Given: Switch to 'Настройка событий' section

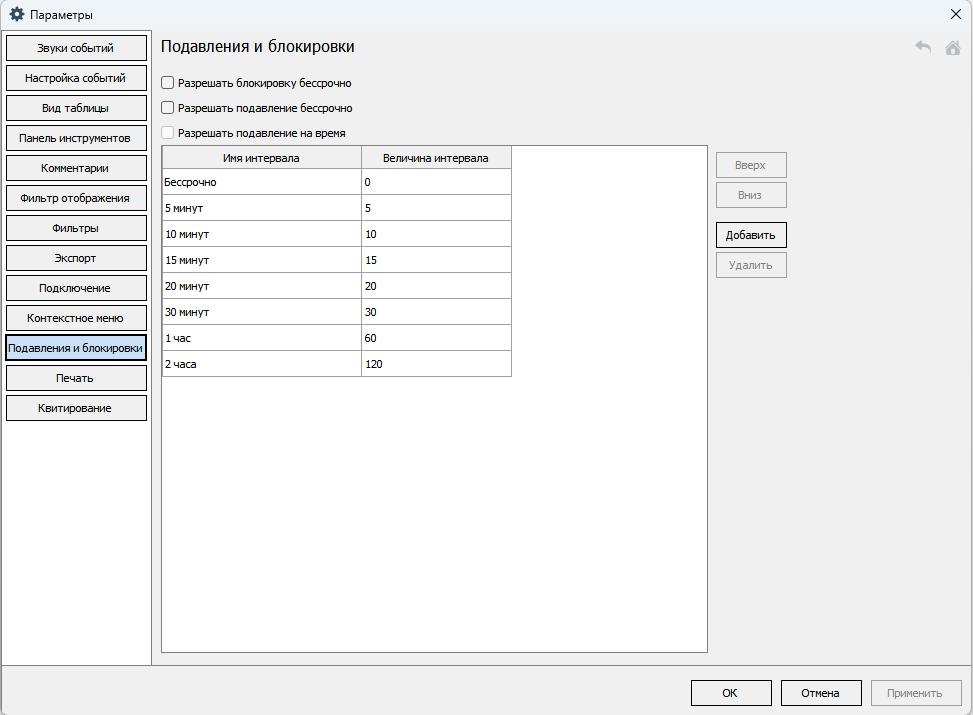Looking at the screenshot, I should tap(76, 78).
